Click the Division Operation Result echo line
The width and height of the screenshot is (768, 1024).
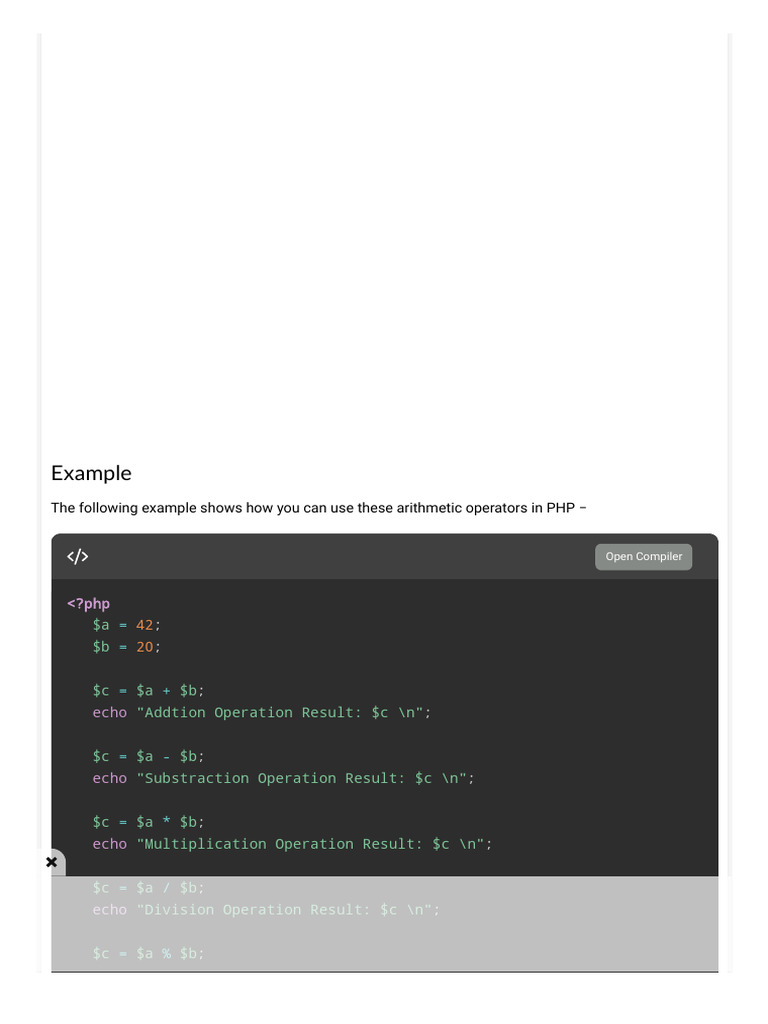(x=266, y=910)
